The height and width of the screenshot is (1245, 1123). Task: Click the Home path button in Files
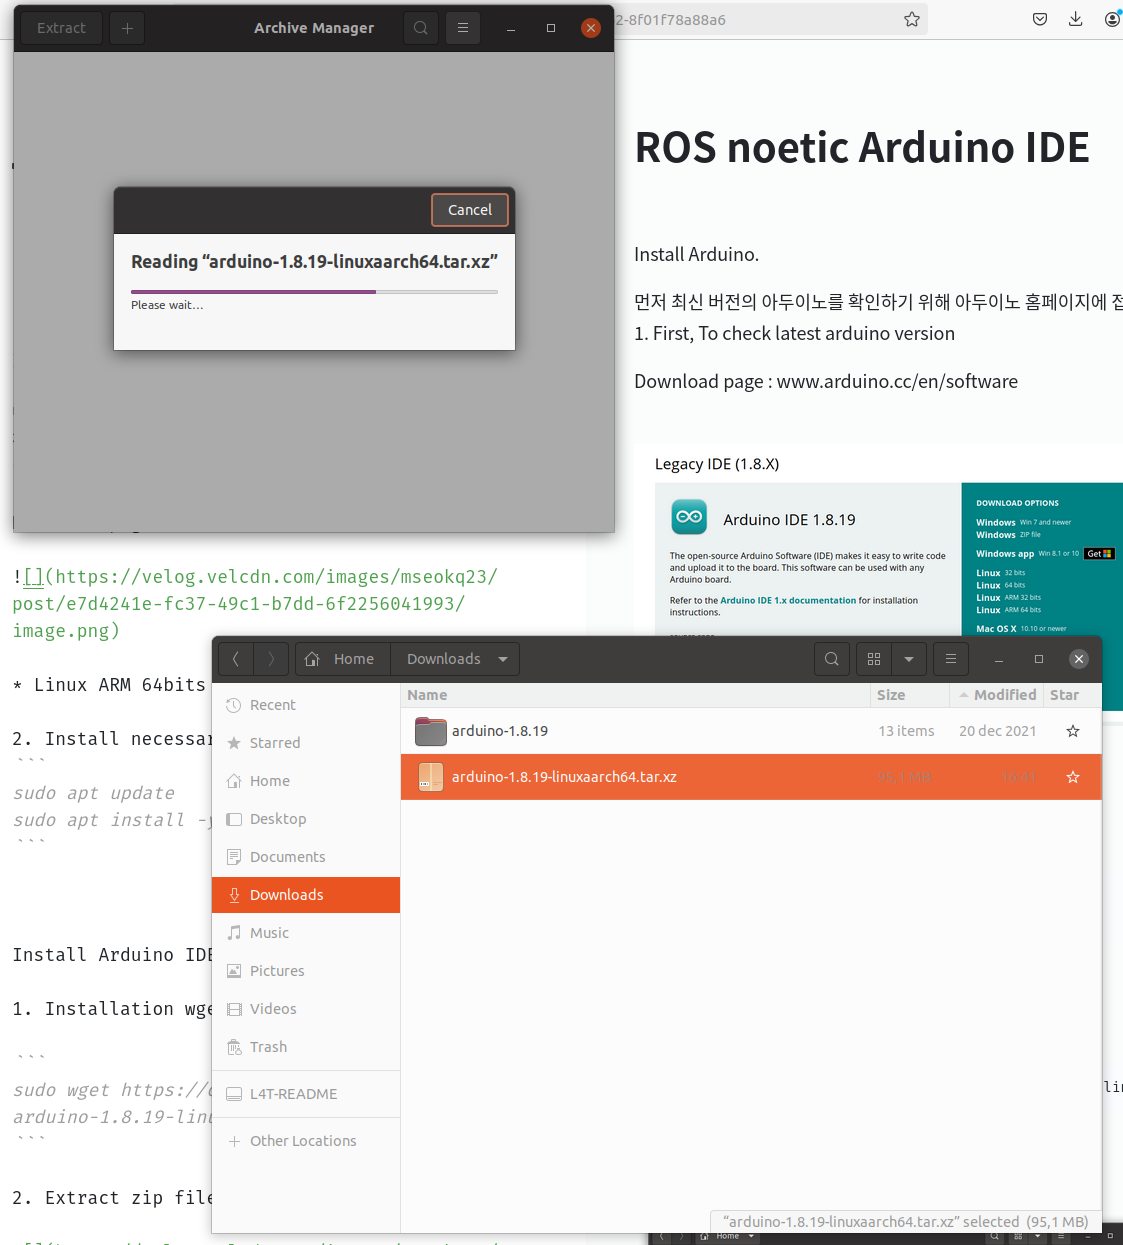pyautogui.click(x=340, y=659)
